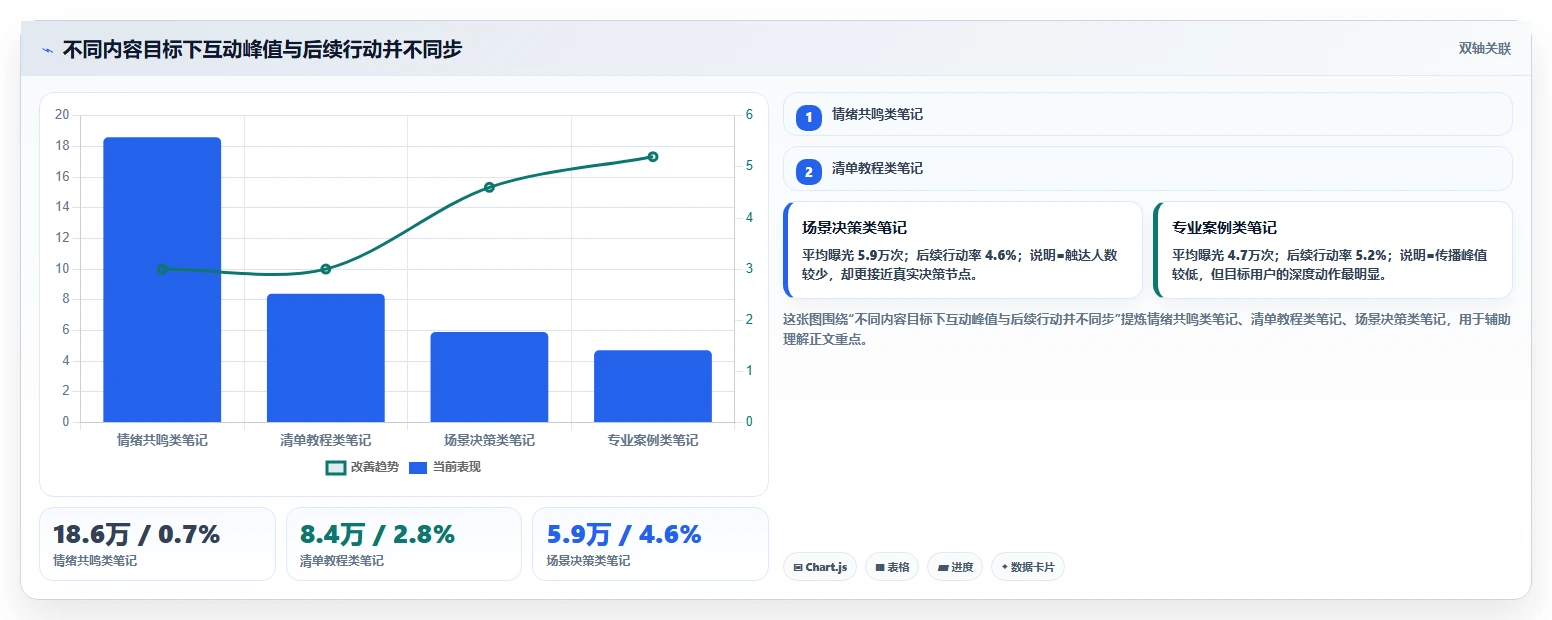Click the x-axis label 情绪共鸣类笔记
The width and height of the screenshot is (1552, 620).
[x=162, y=440]
